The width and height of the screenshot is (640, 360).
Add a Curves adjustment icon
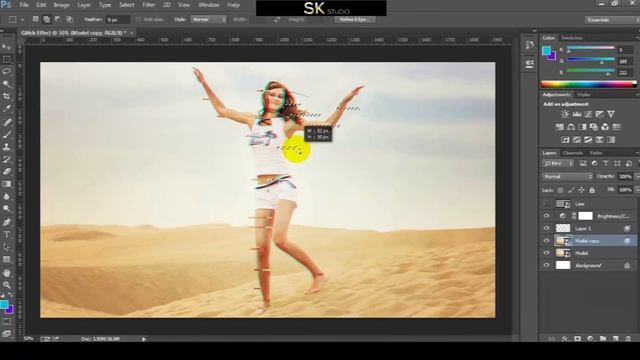(x=588, y=114)
